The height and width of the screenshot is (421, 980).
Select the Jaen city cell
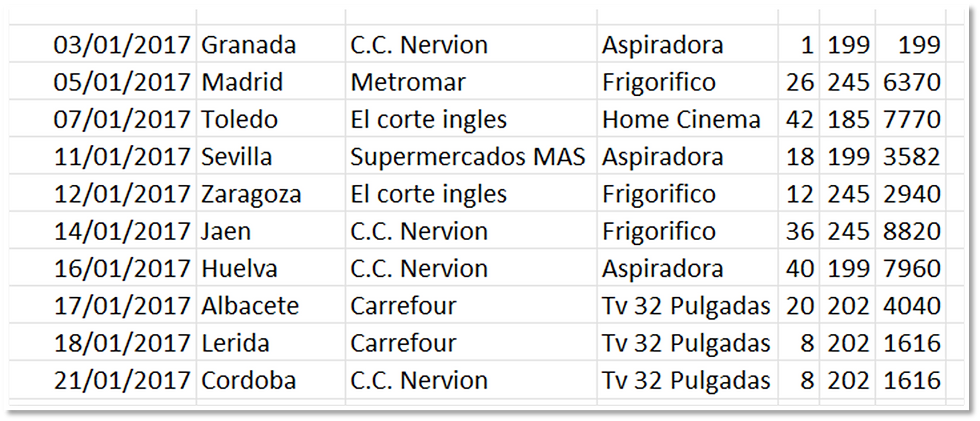[271, 232]
